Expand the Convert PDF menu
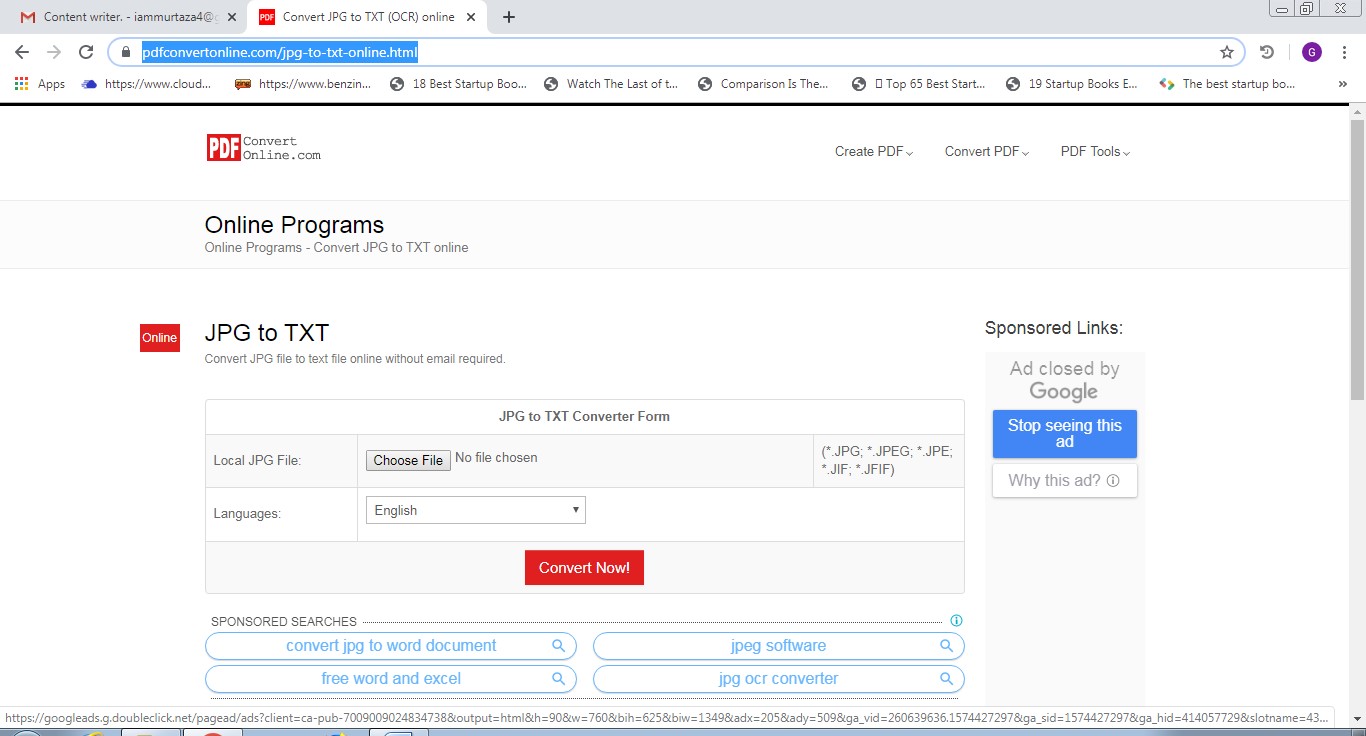The image size is (1366, 736). 987,152
